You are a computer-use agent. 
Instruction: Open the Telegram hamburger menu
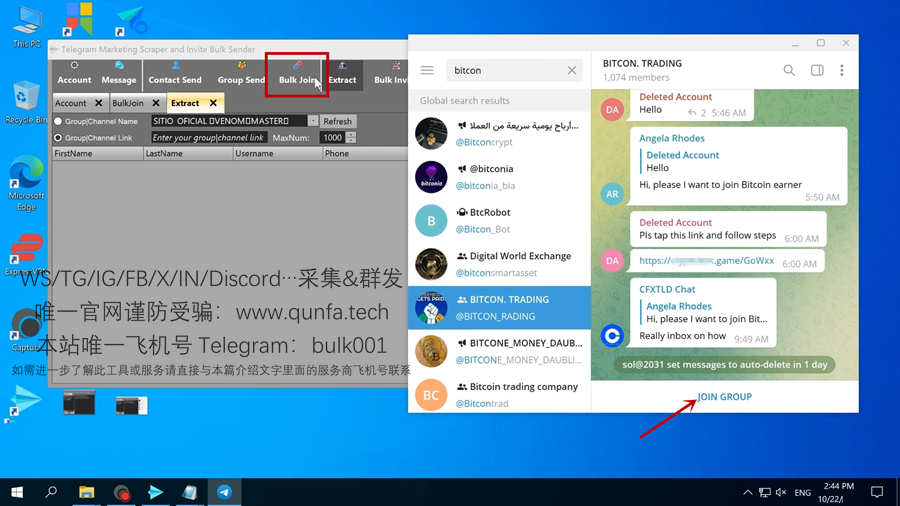click(427, 70)
